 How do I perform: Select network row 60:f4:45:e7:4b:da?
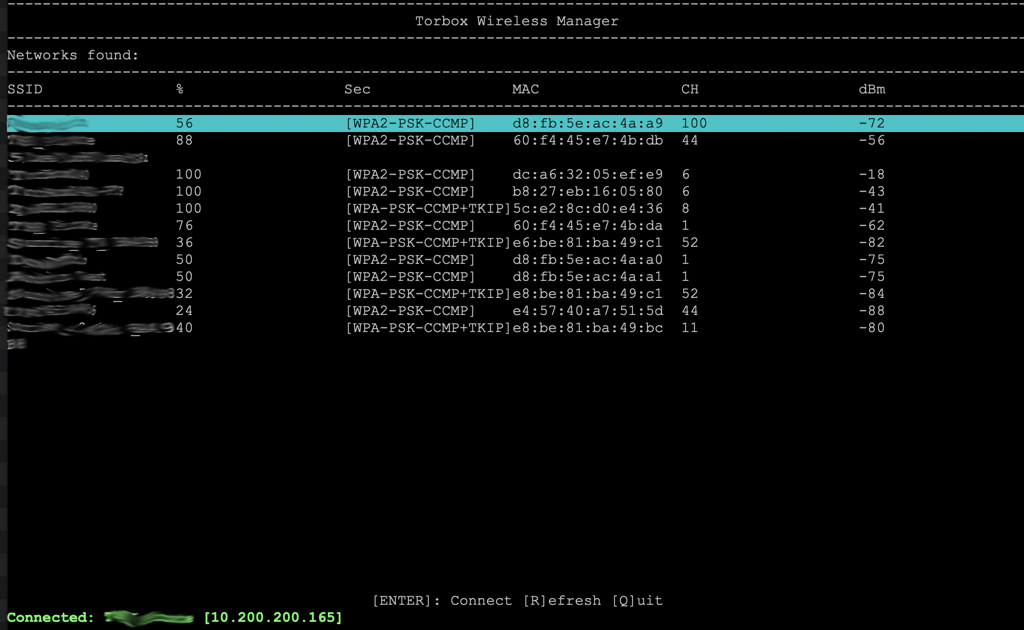[x=515, y=225]
